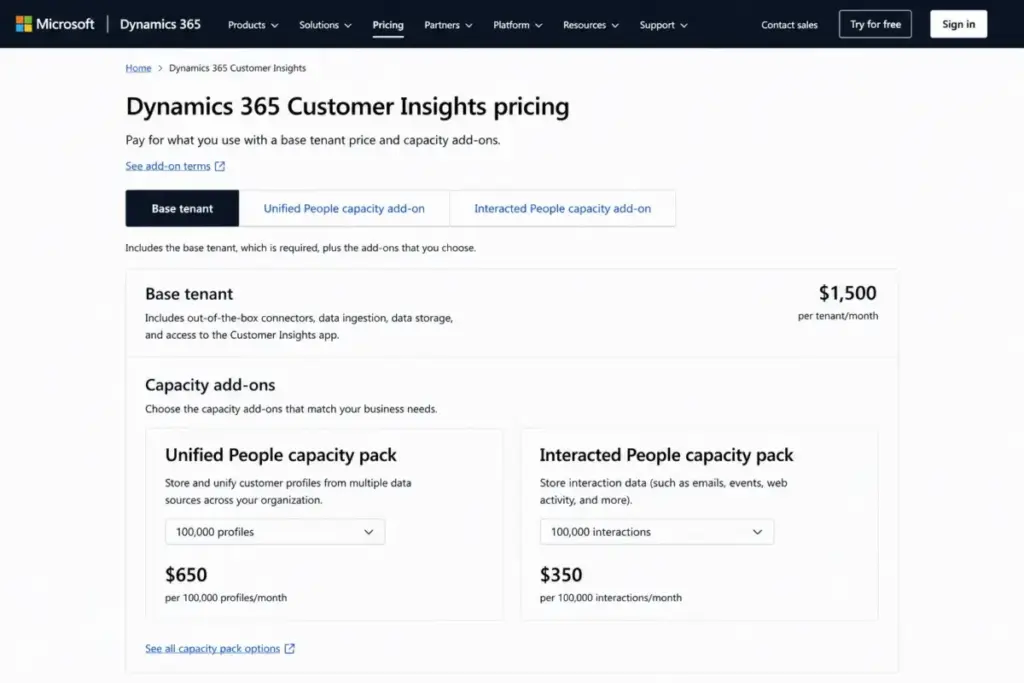Click the page title Dynamics 365 Customer Insights pricing
The height and width of the screenshot is (683, 1024).
(x=347, y=106)
